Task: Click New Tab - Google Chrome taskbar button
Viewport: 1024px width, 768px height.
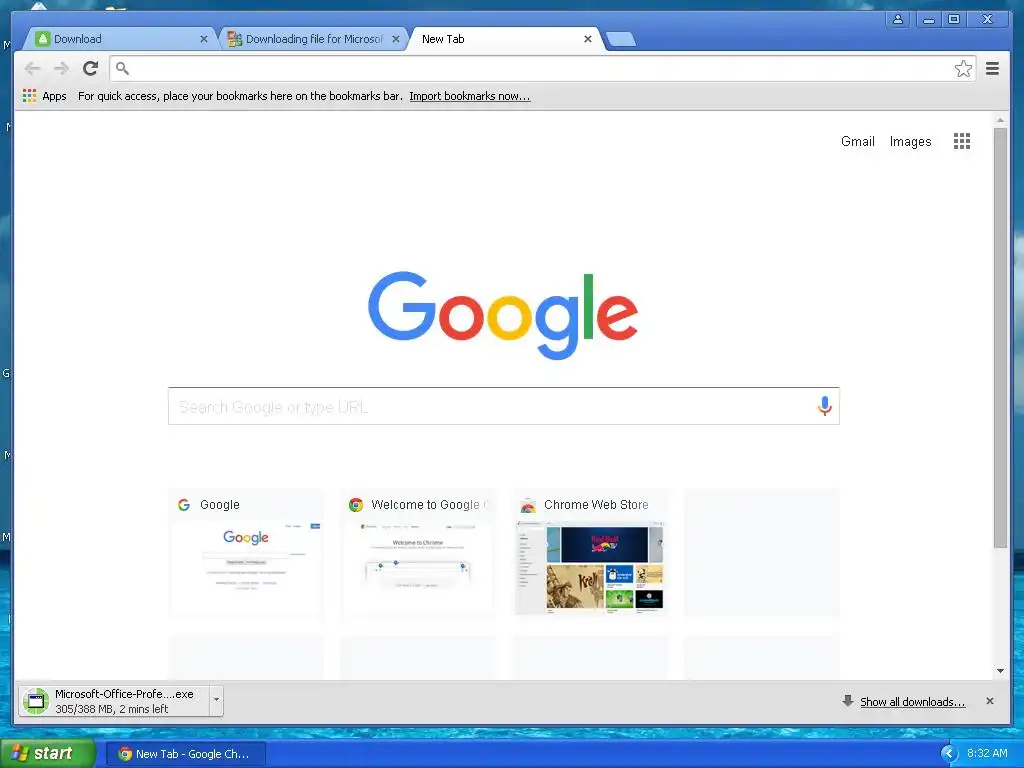Action: (185, 754)
